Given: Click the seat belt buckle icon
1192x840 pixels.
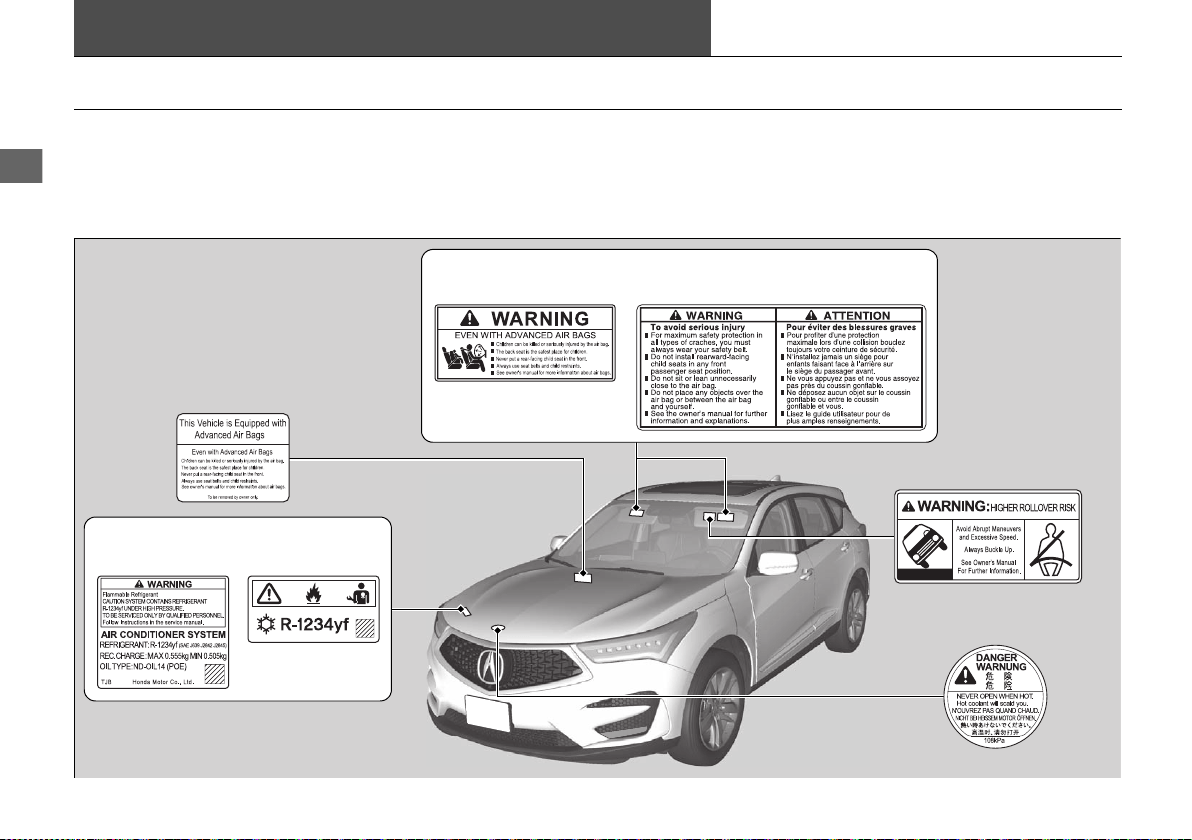Looking at the screenshot, I should pos(1052,549).
